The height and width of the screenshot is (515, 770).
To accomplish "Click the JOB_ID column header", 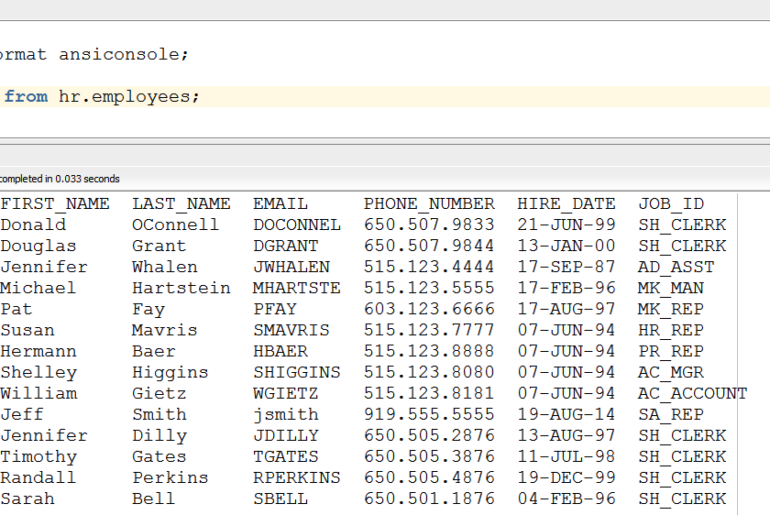I will click(671, 204).
